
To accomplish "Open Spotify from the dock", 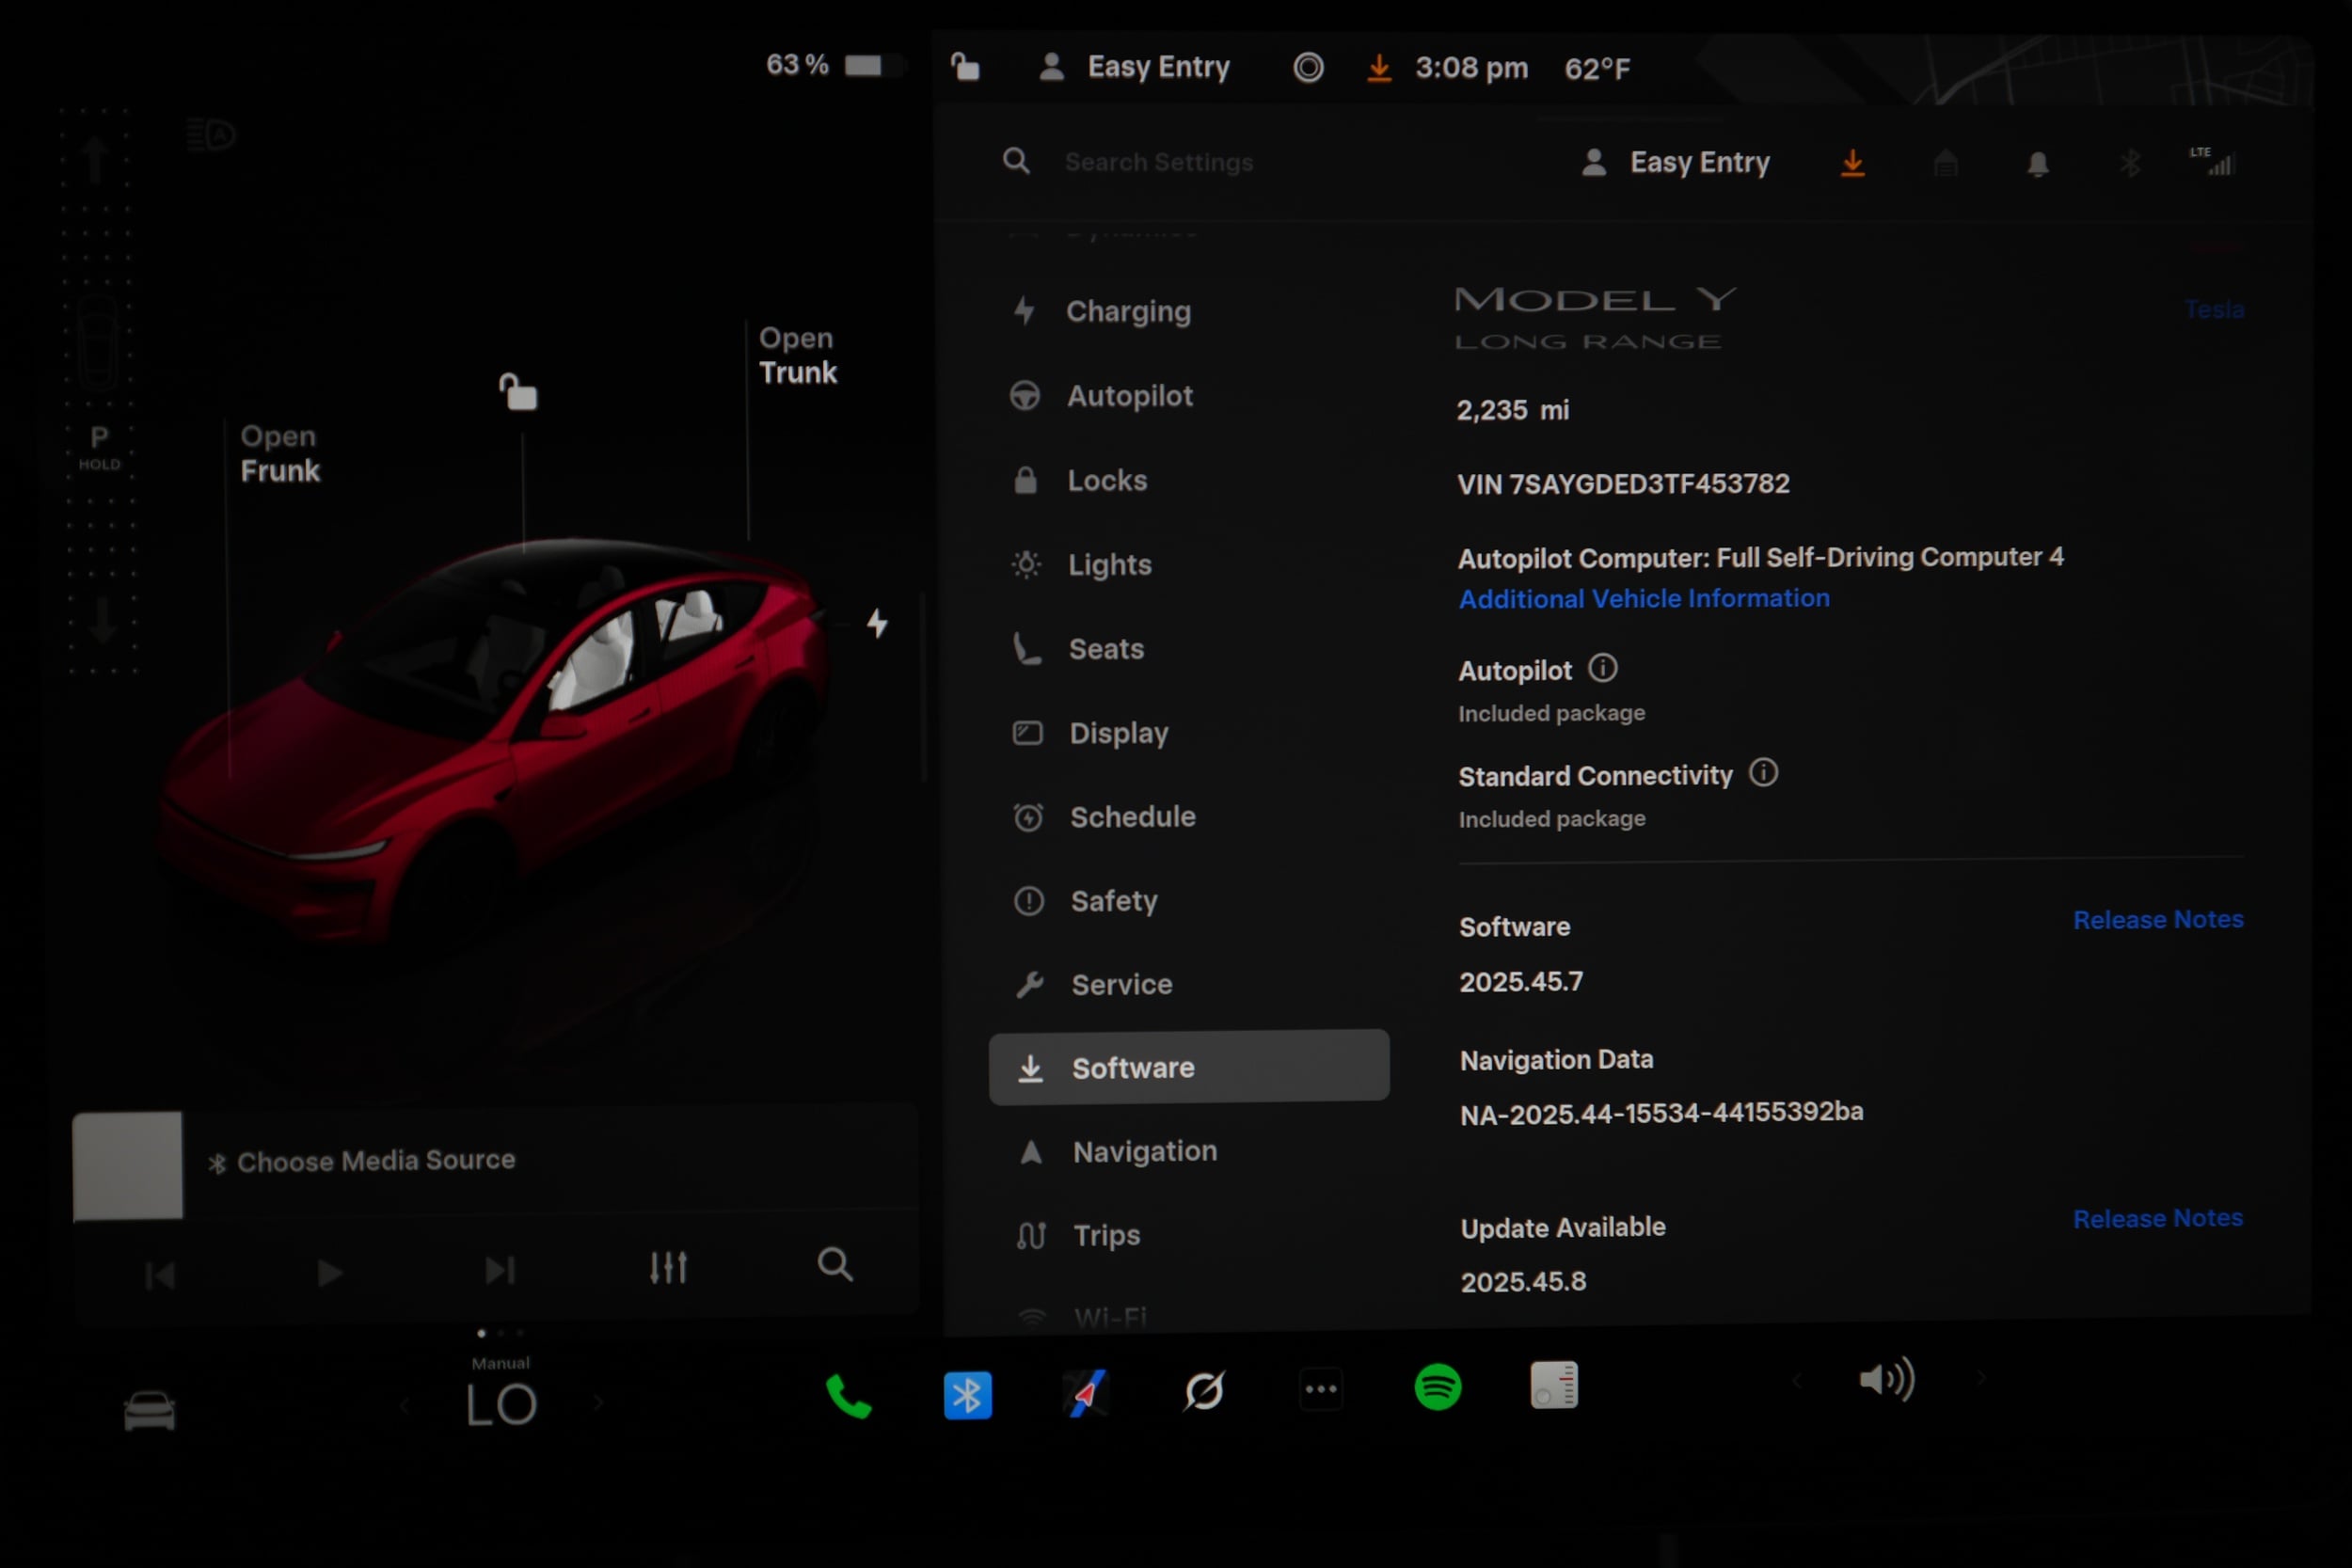I will point(1437,1388).
